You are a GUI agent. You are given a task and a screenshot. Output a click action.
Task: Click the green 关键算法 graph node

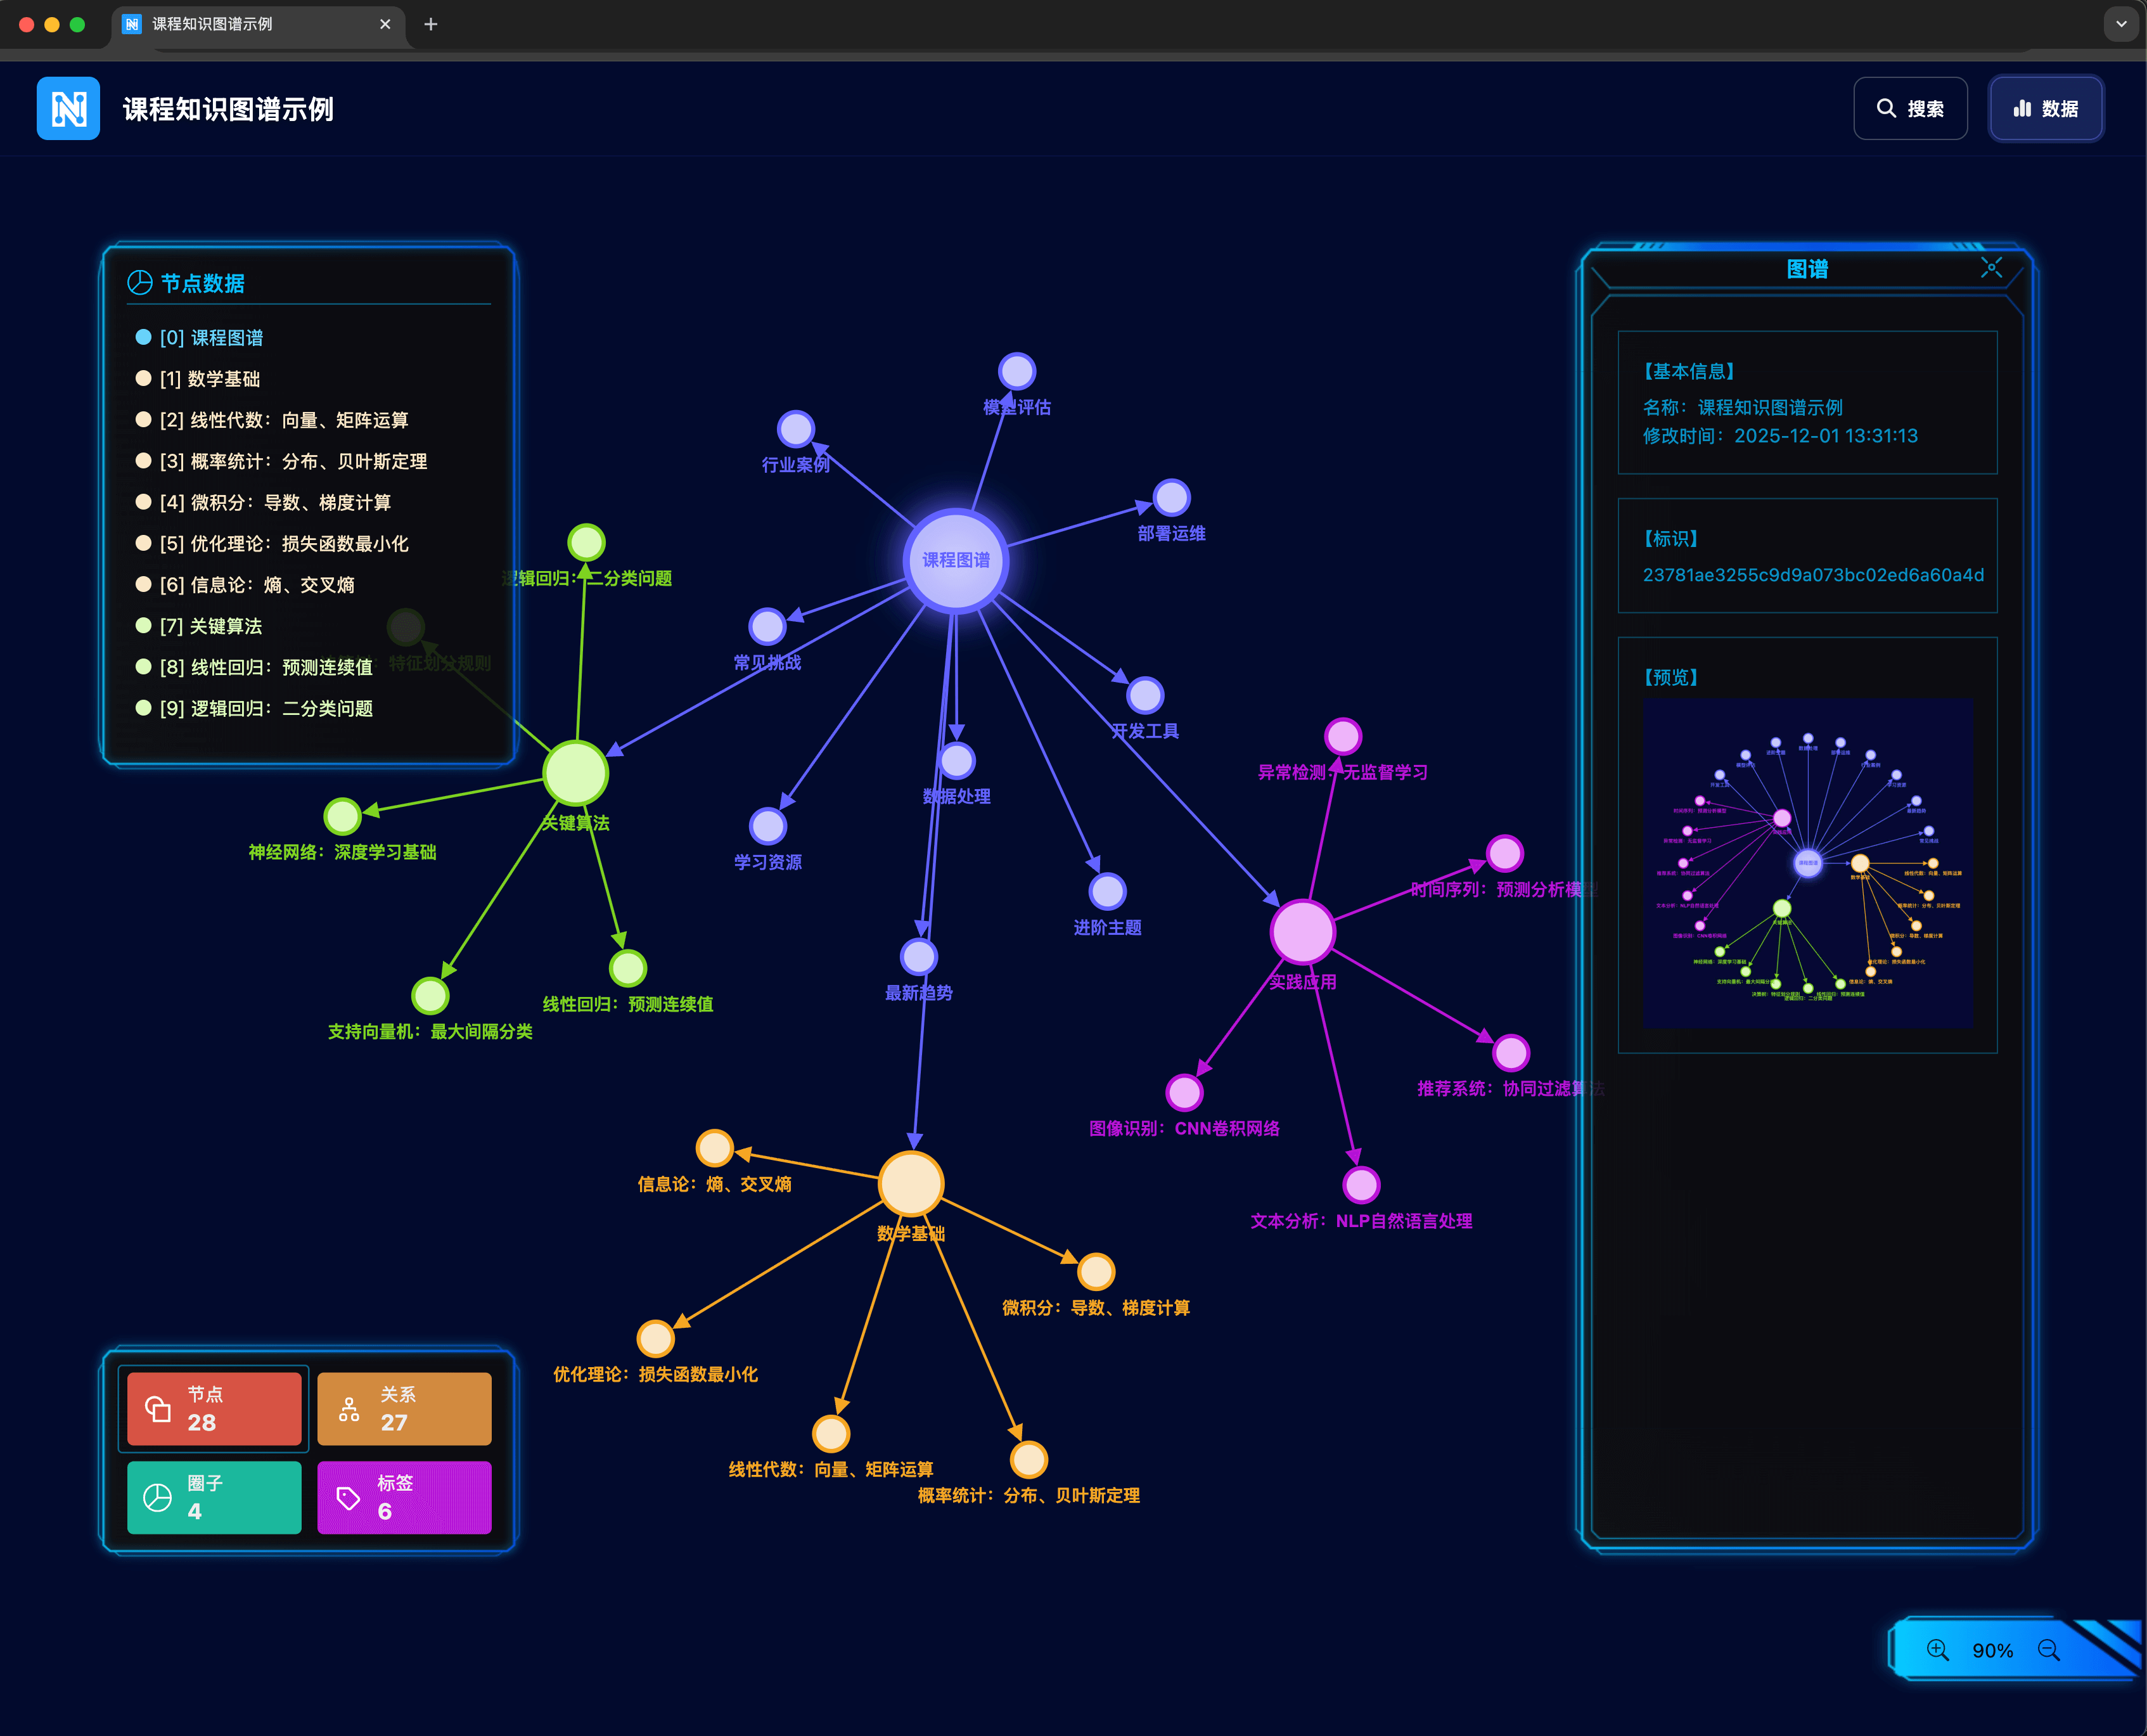575,772
